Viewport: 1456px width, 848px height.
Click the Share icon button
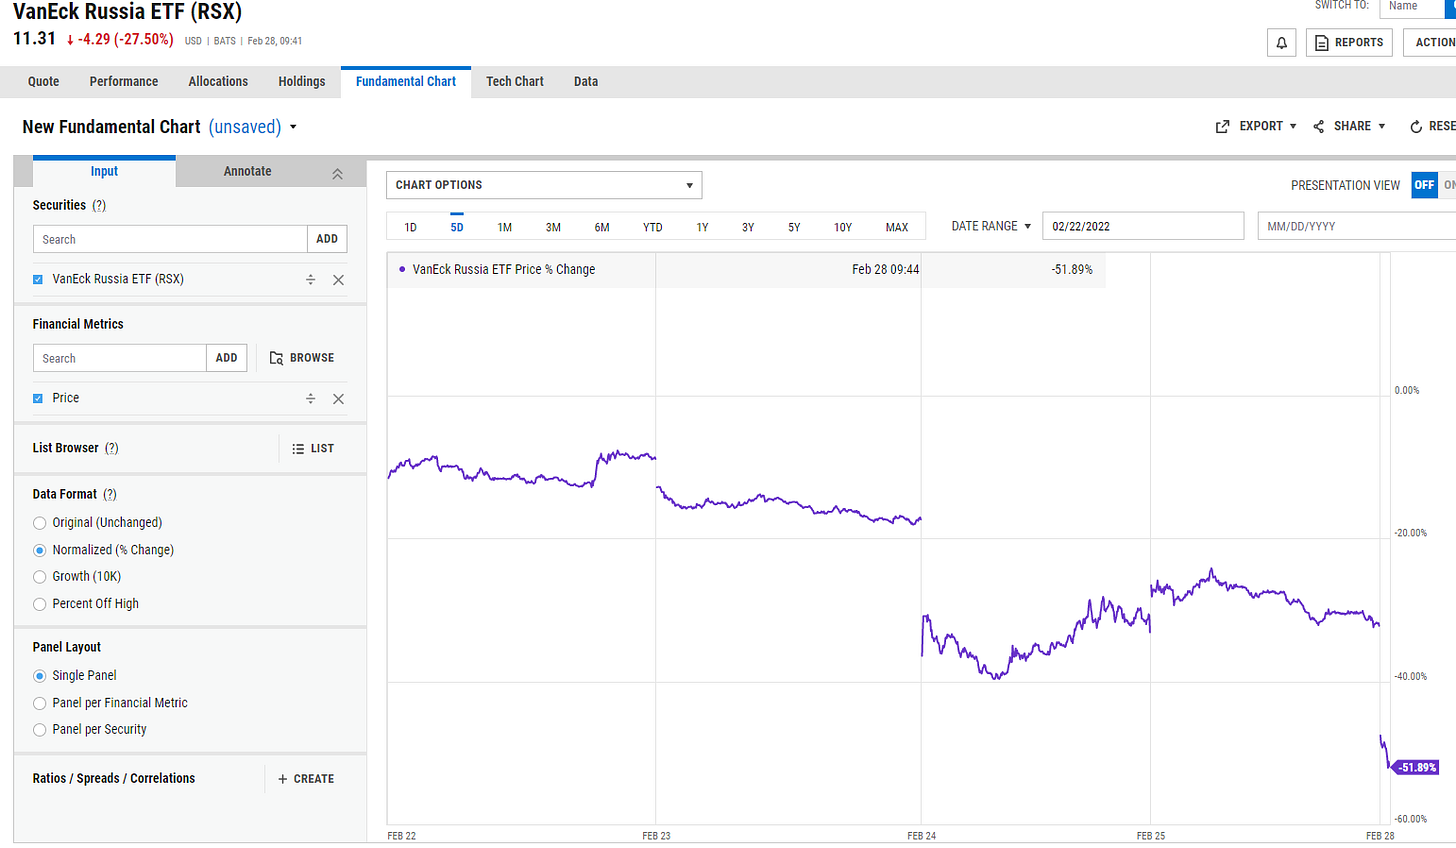click(1319, 126)
